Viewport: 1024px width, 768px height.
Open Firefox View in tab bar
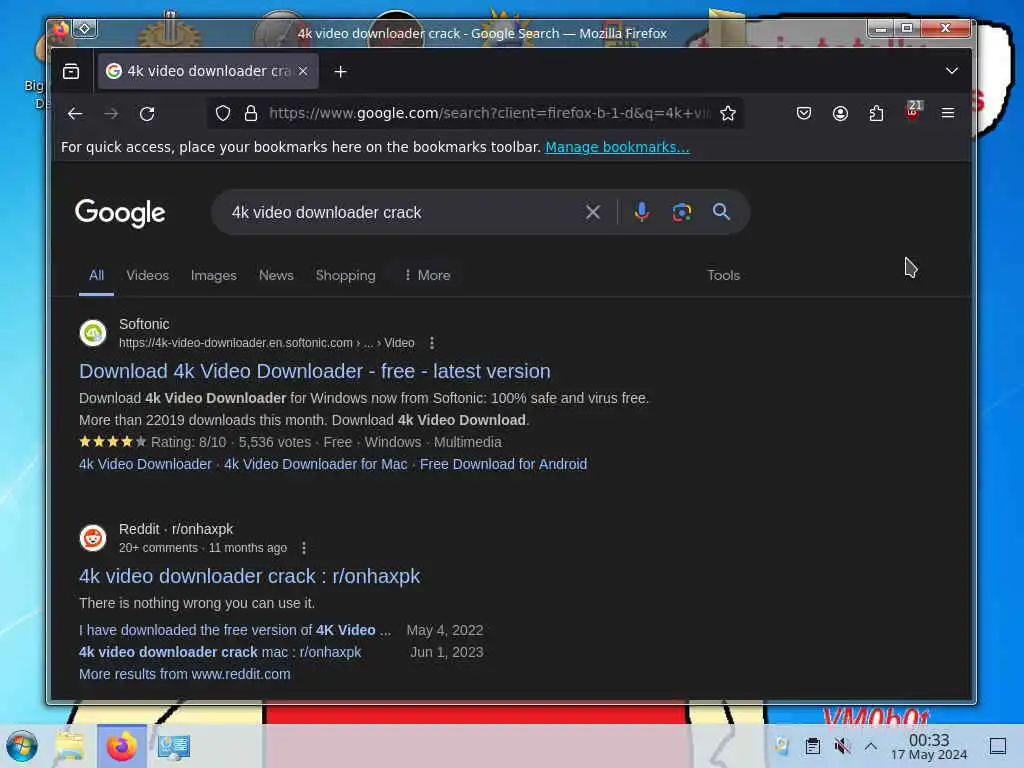(x=71, y=71)
